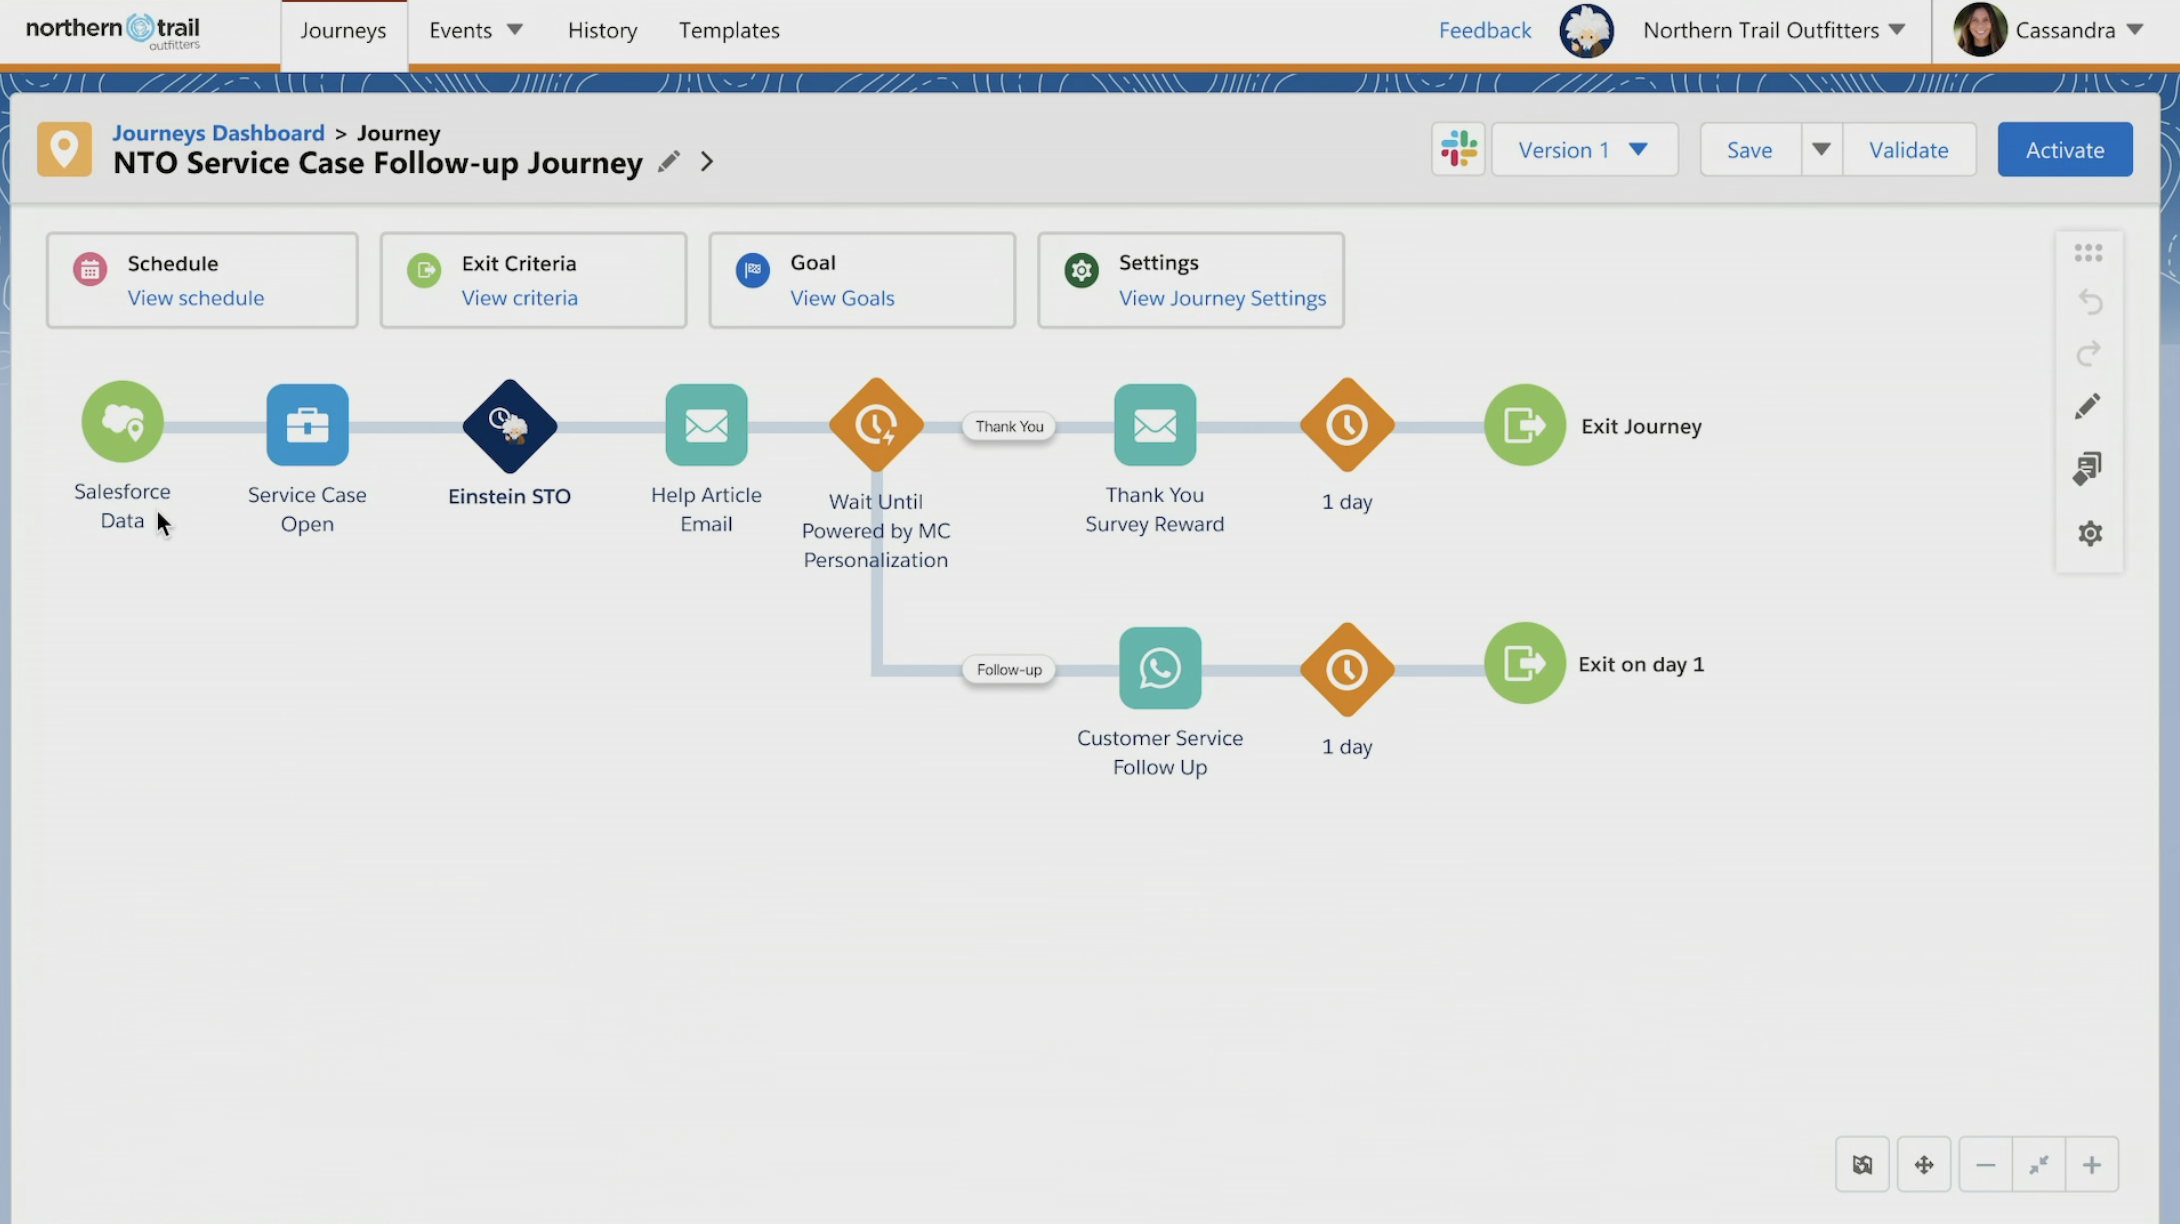Toggle the mini-map icon at bottom right
The height and width of the screenshot is (1224, 2180).
[x=1862, y=1164]
